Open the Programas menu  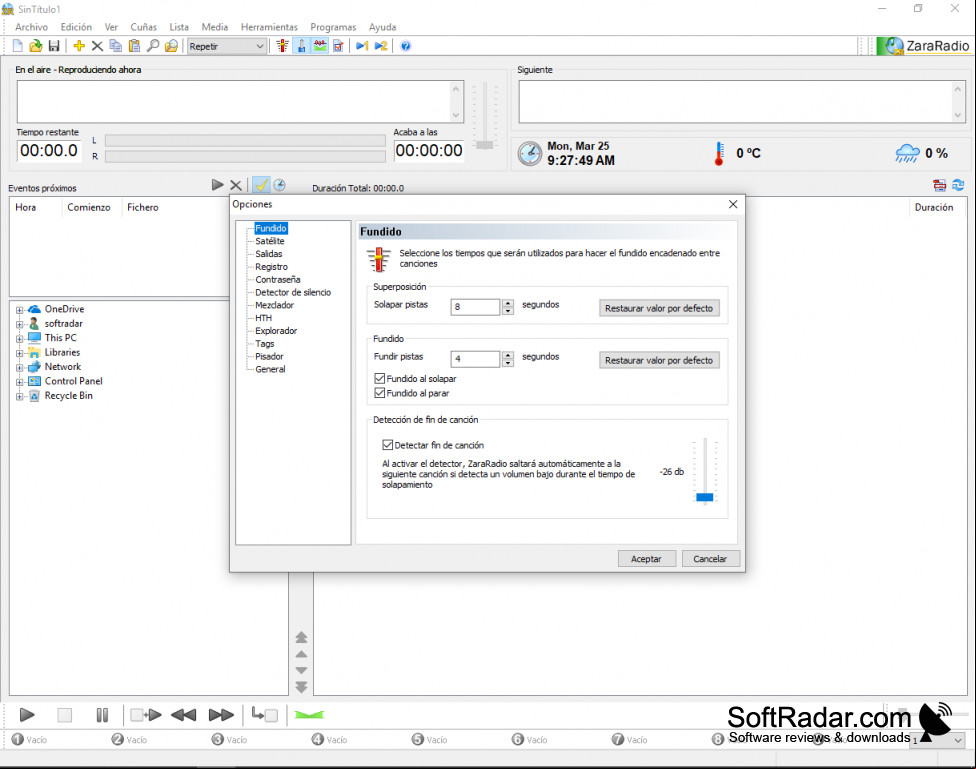point(333,27)
